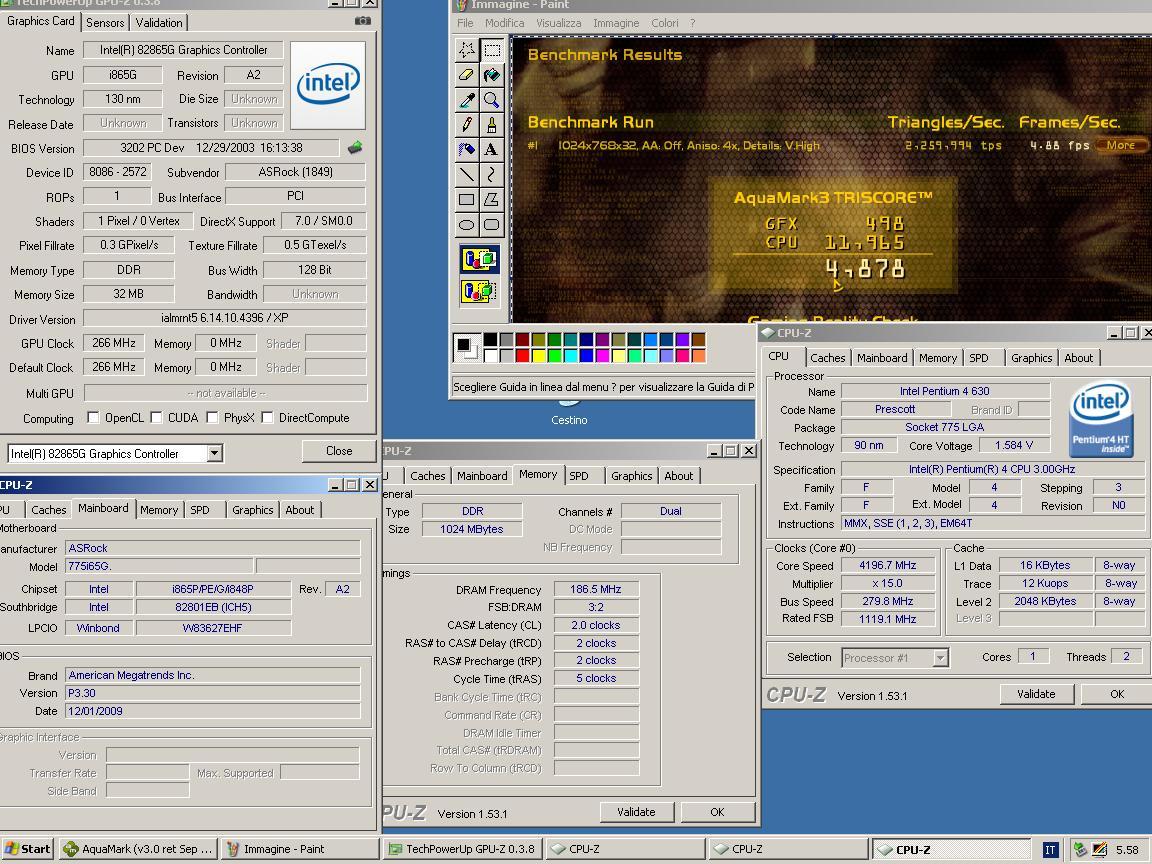Switch to AquaMark in the taskbar
This screenshot has height=864, width=1152.
click(138, 849)
